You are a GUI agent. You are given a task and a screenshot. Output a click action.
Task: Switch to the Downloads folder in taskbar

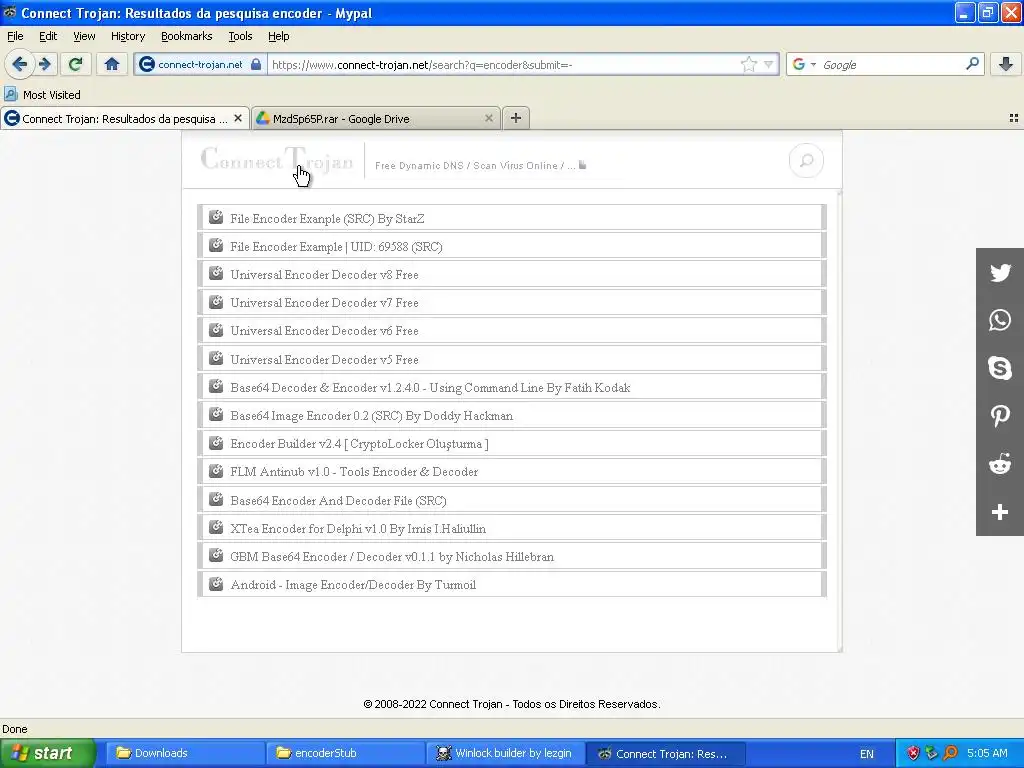[185, 753]
